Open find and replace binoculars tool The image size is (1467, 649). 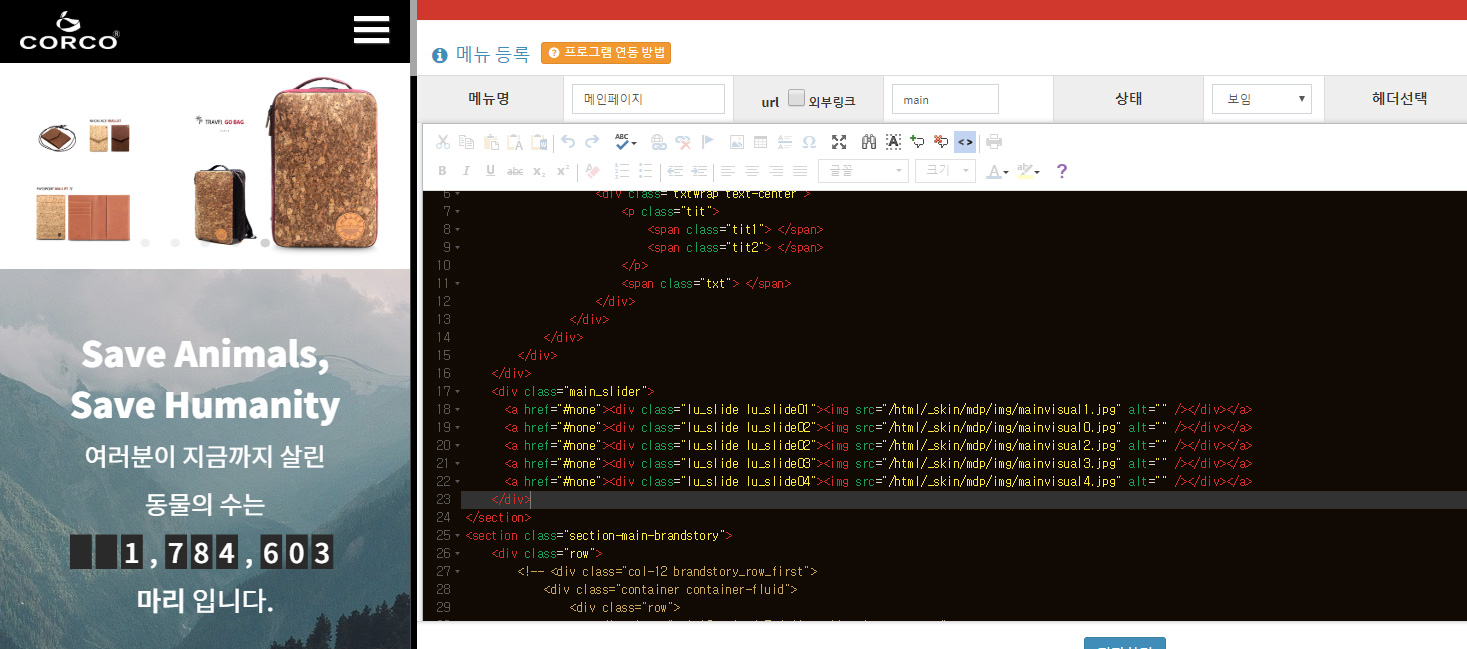coord(869,142)
